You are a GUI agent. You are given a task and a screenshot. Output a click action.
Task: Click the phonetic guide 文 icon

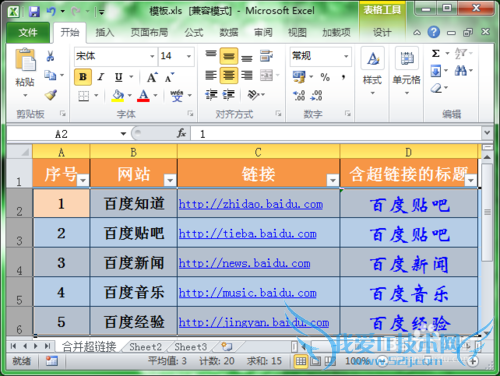point(177,96)
